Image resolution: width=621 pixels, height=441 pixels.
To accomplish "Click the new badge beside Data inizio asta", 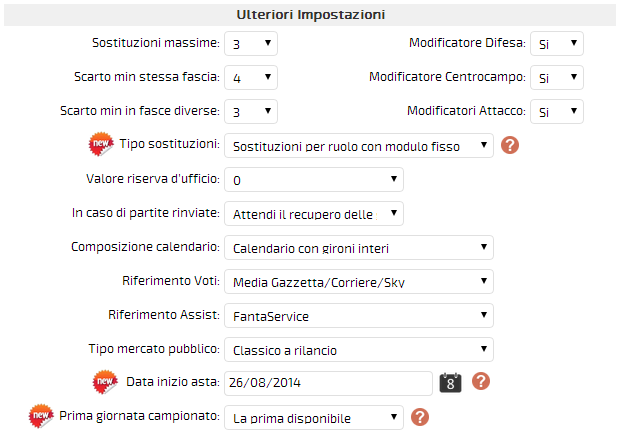I will (105, 382).
